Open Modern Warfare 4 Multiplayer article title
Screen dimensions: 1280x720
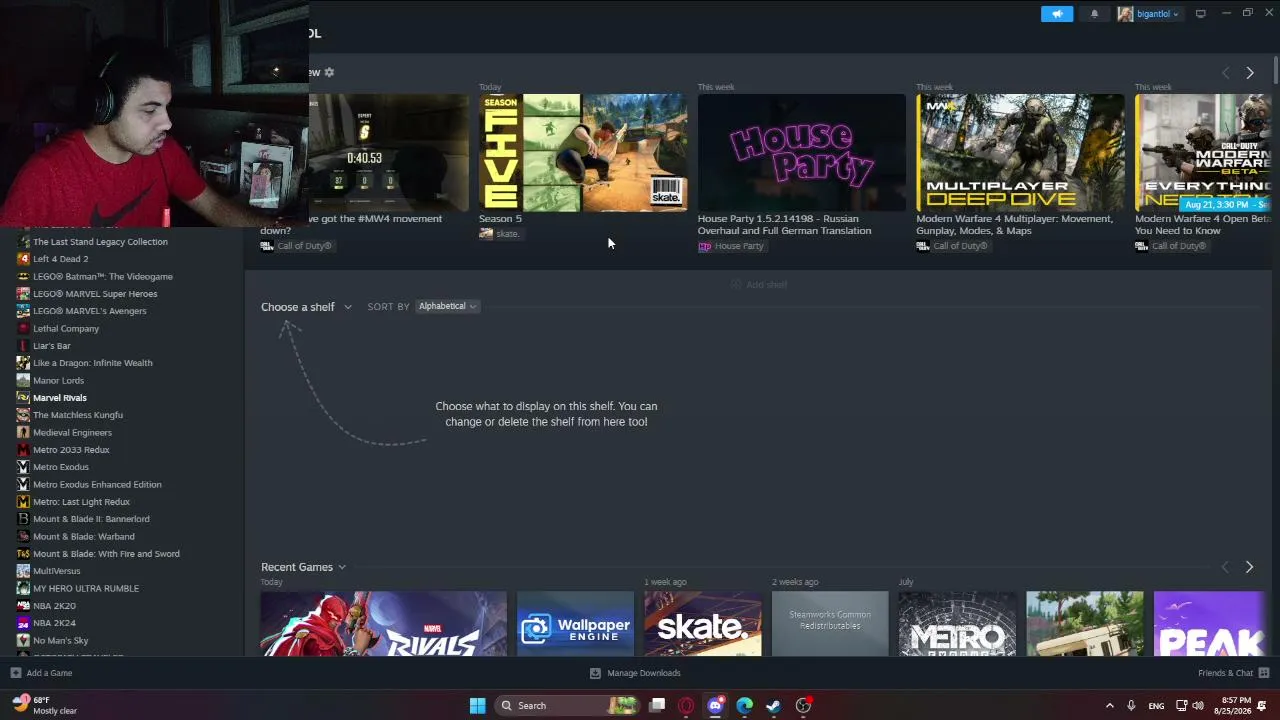1014,224
